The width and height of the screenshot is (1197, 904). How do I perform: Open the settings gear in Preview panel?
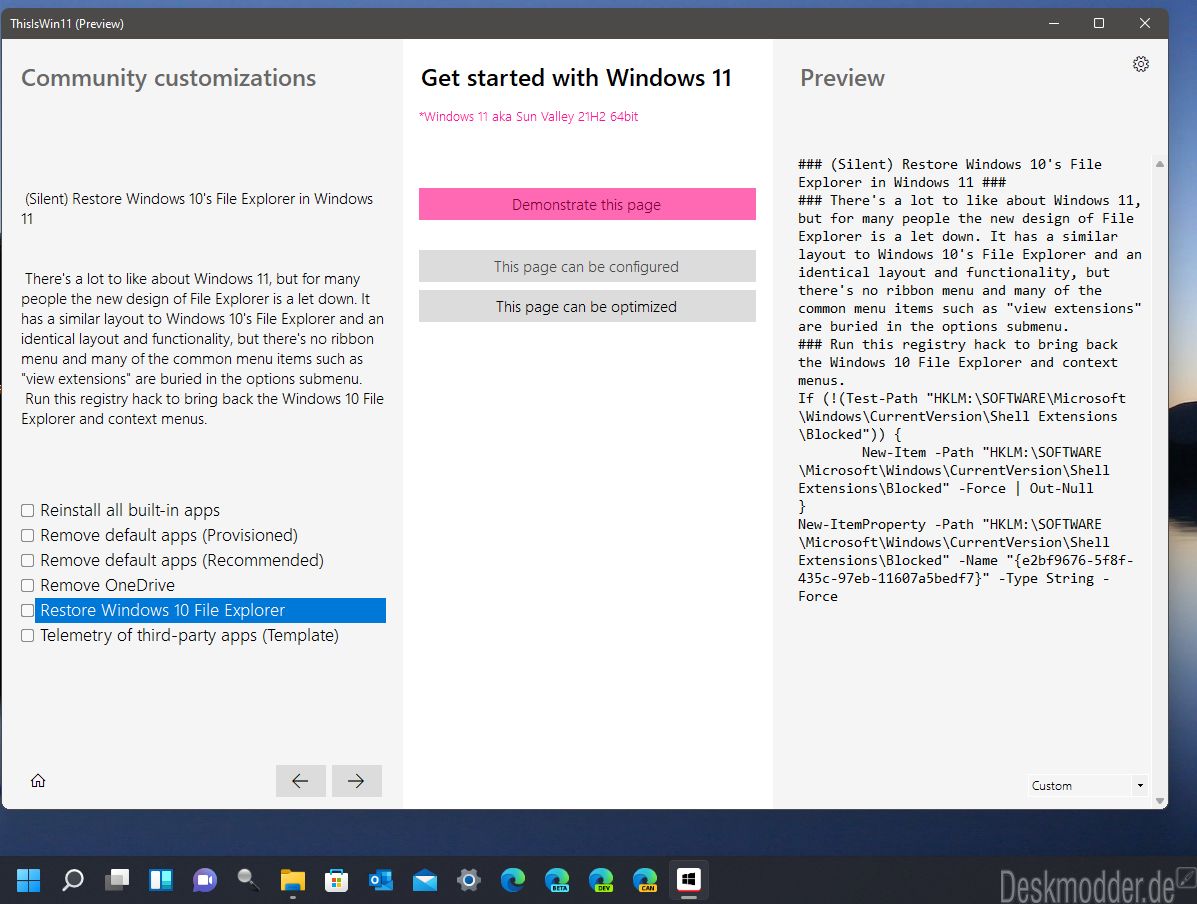(1141, 64)
